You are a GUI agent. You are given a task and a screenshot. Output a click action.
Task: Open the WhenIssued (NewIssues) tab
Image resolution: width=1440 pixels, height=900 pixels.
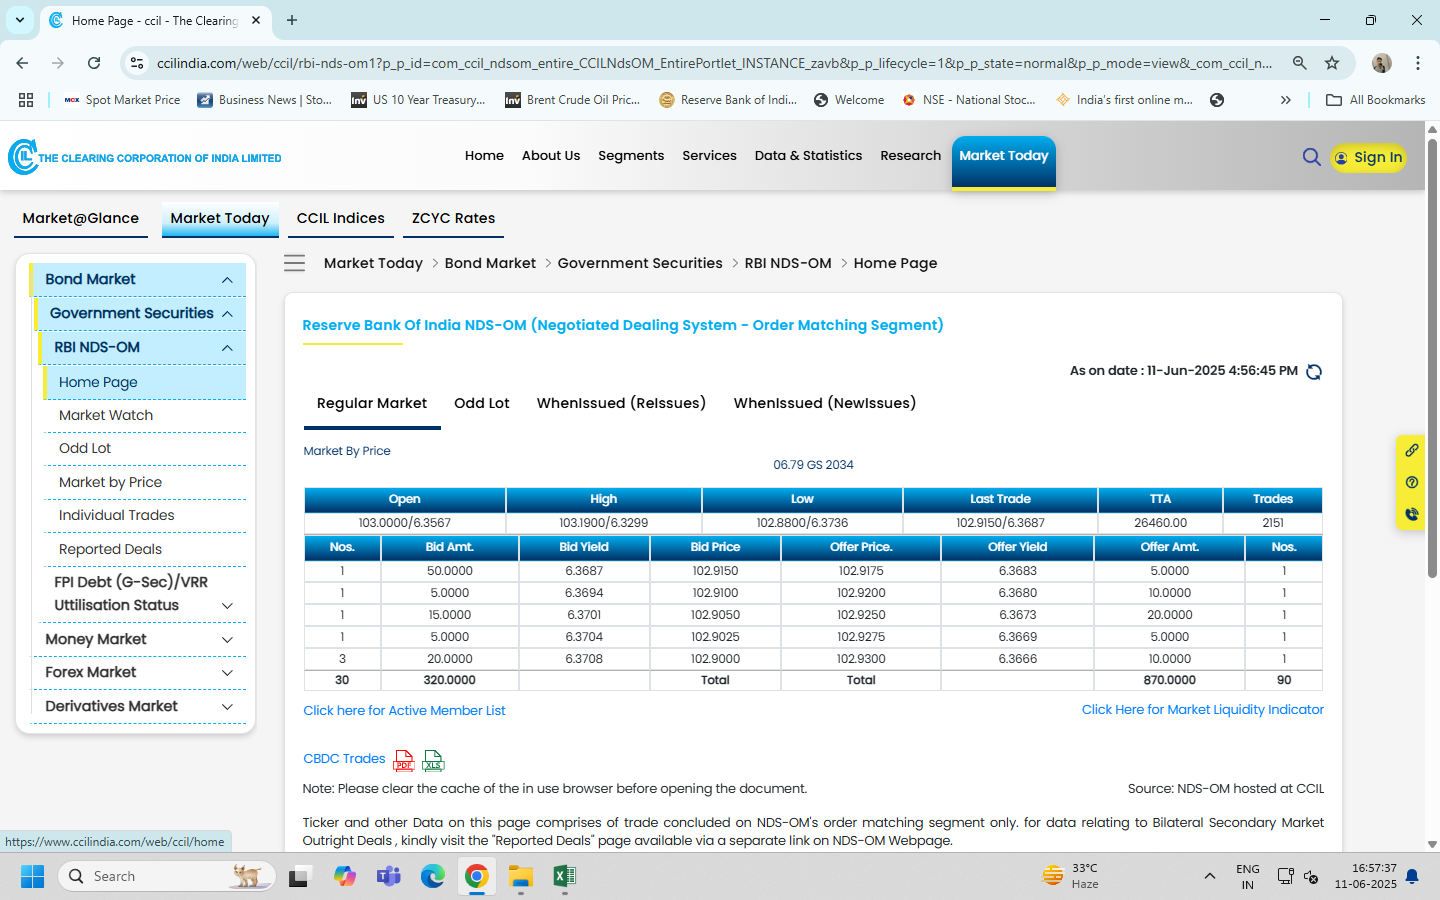click(824, 403)
